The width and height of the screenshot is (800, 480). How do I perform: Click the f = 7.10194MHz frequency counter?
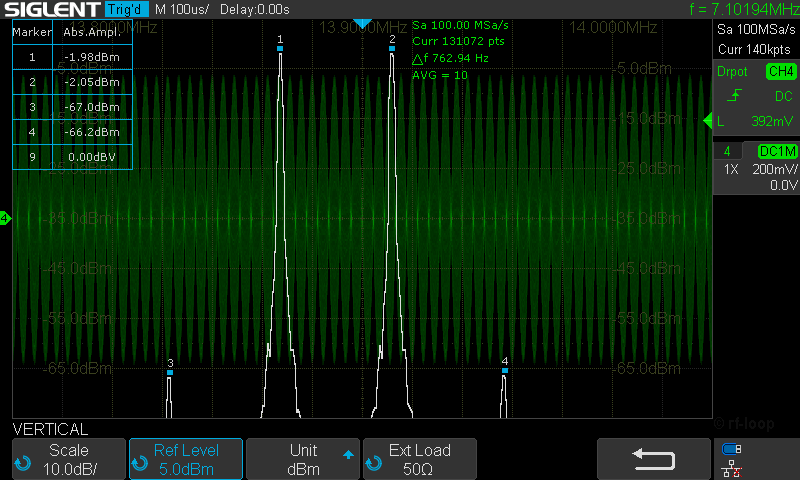744,9
